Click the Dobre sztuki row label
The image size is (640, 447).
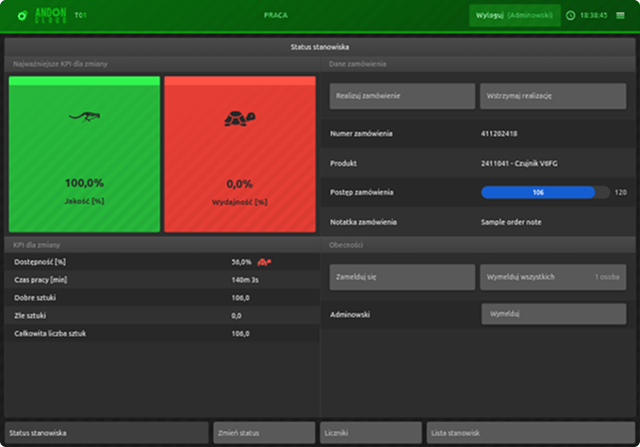coord(35,298)
